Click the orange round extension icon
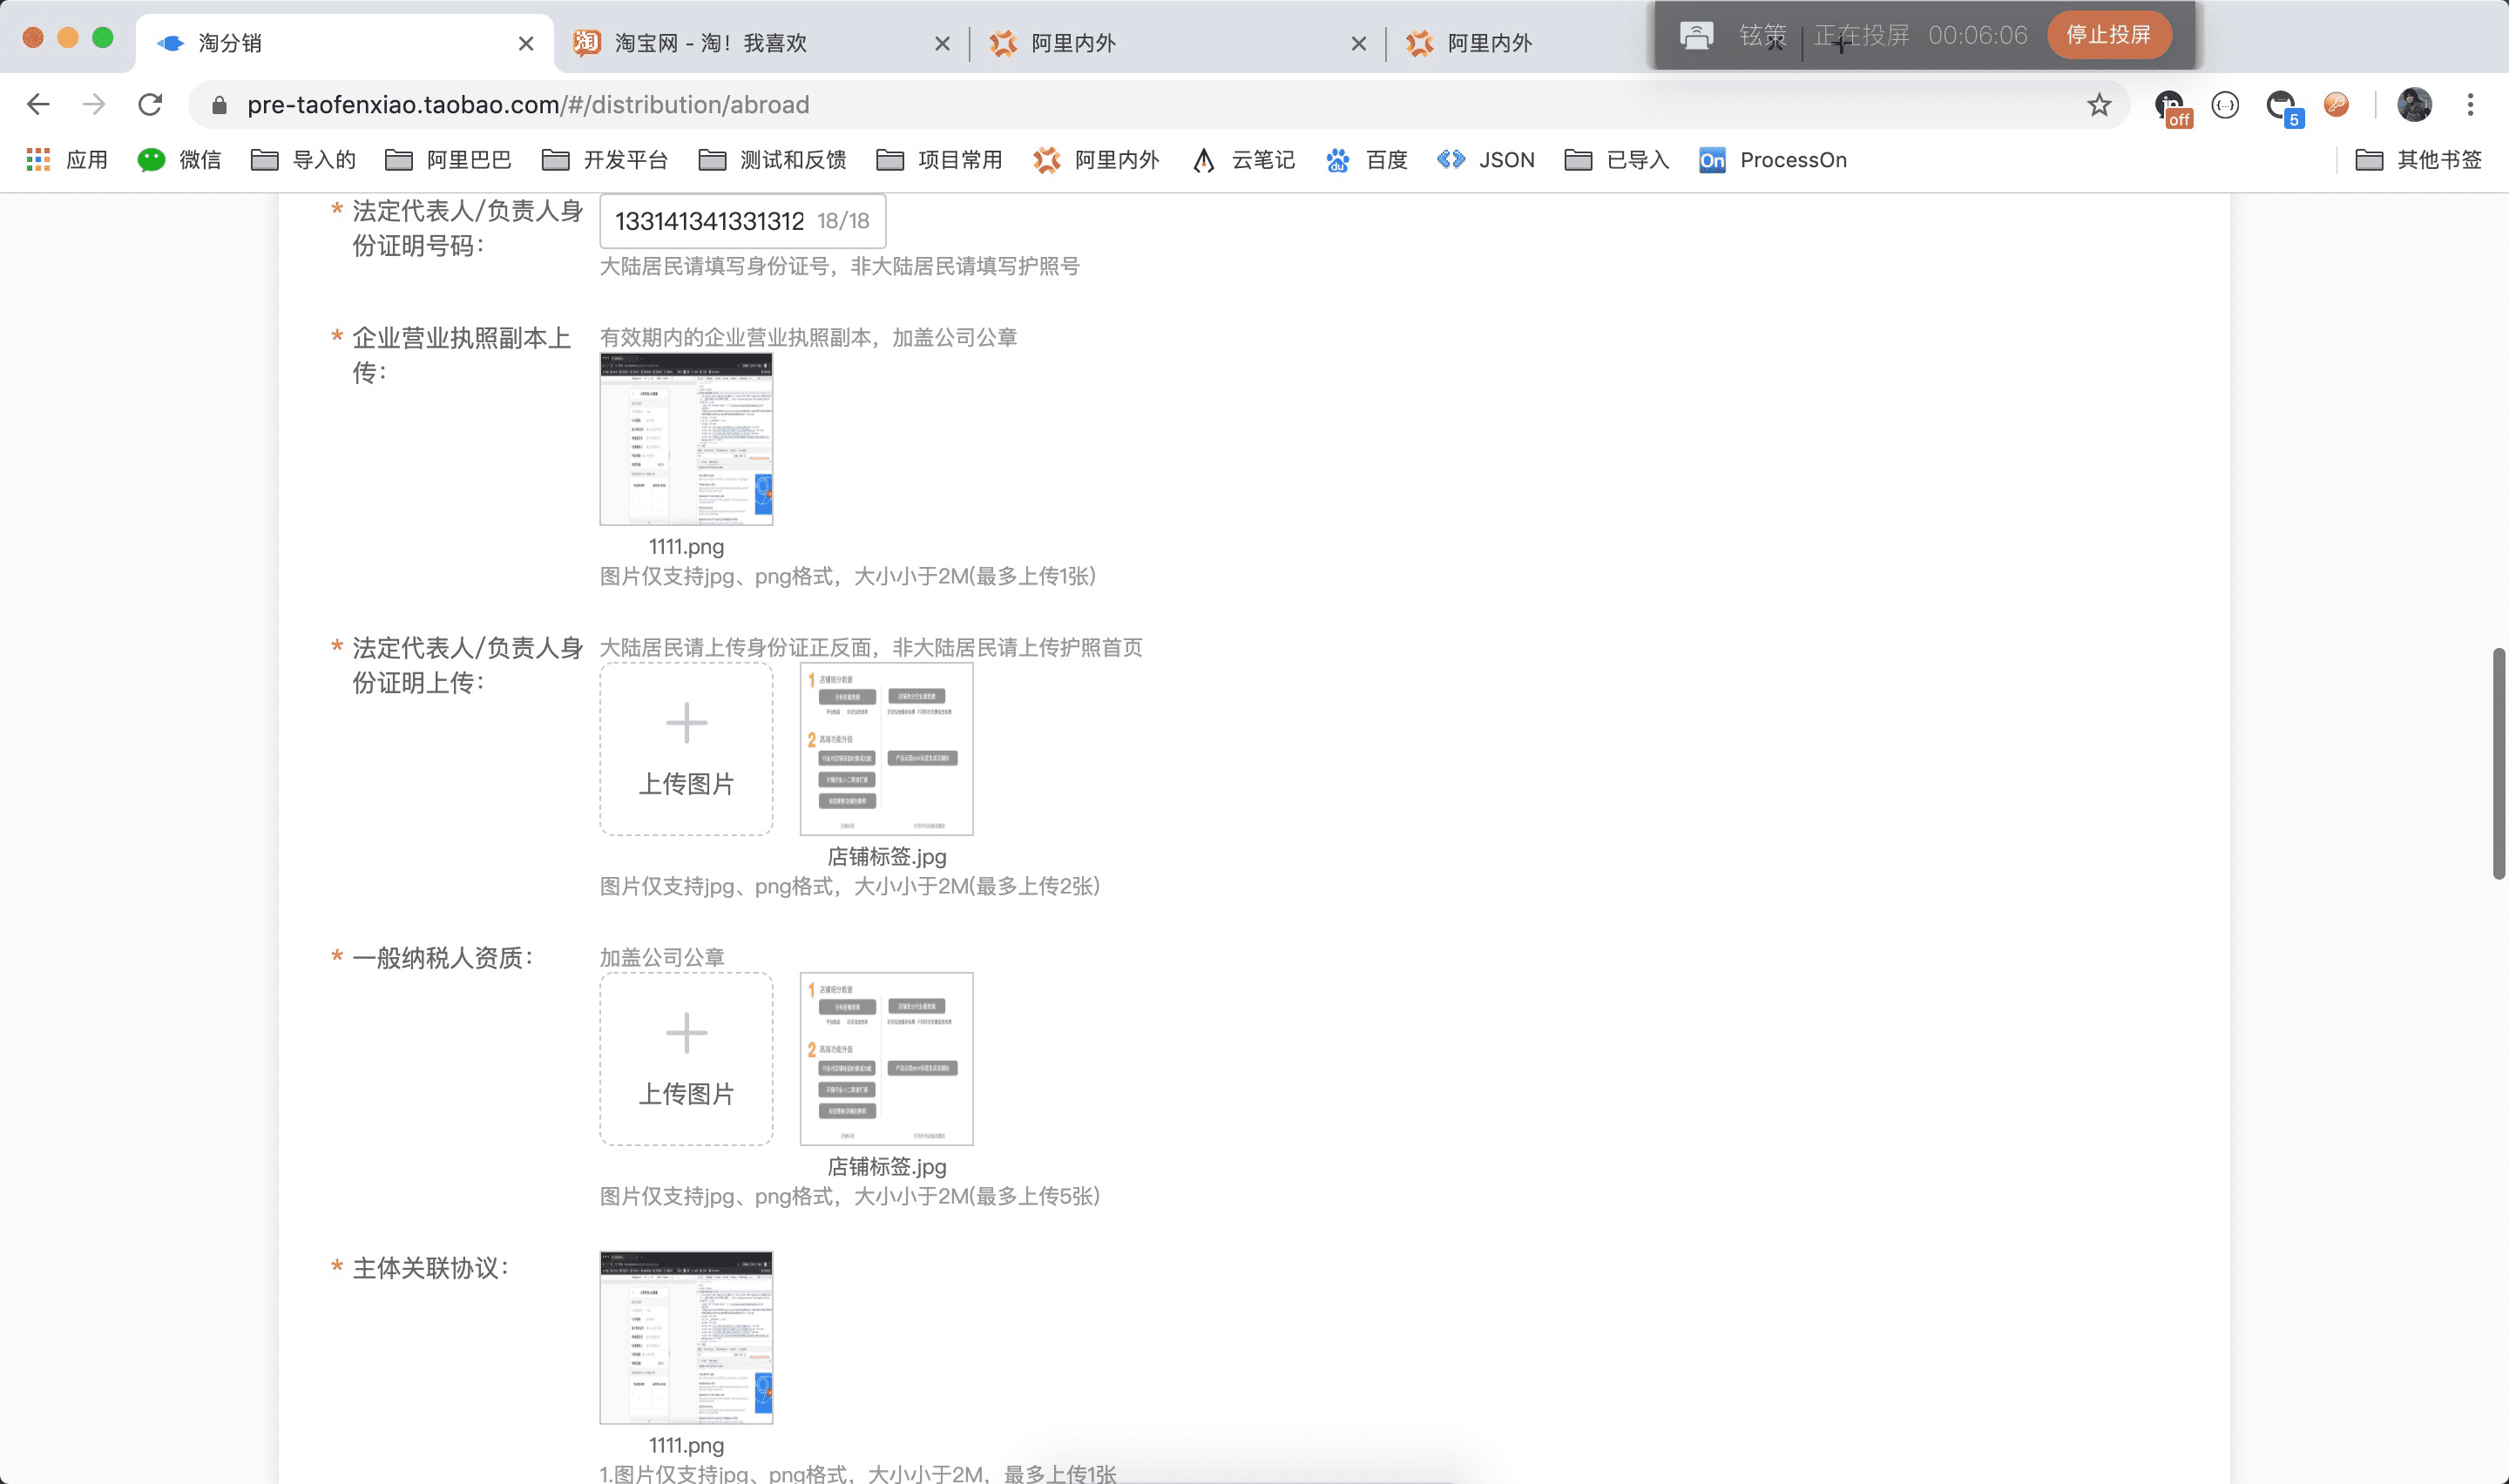This screenshot has height=1484, width=2509. pos(2336,104)
